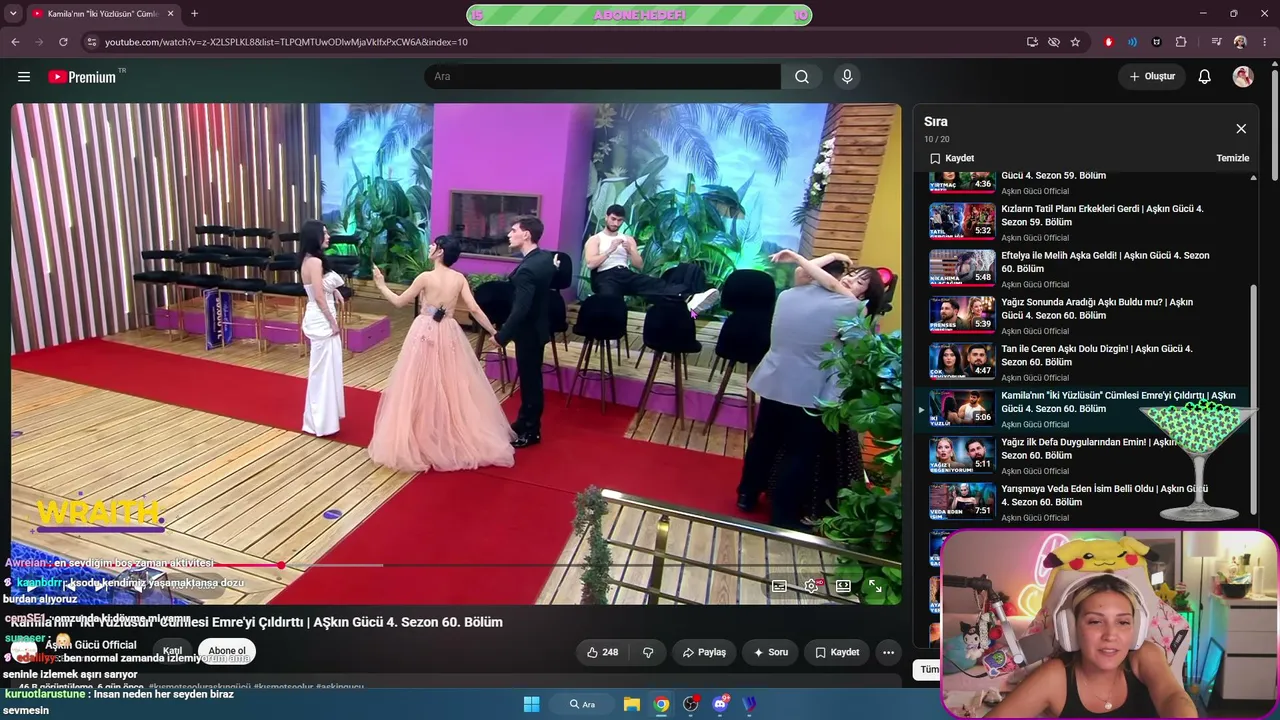Open the install app icon in the address bar
This screenshot has width=1280, height=720.
pyautogui.click(x=1032, y=42)
